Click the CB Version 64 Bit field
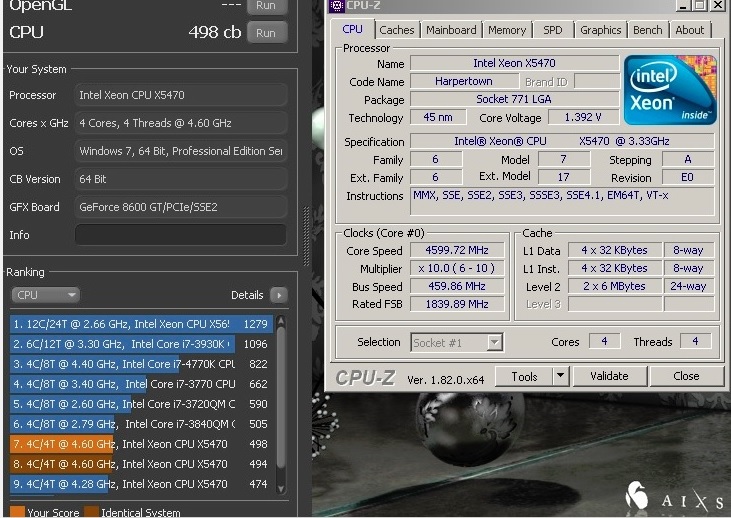This screenshot has width=731, height=518. (x=180, y=179)
